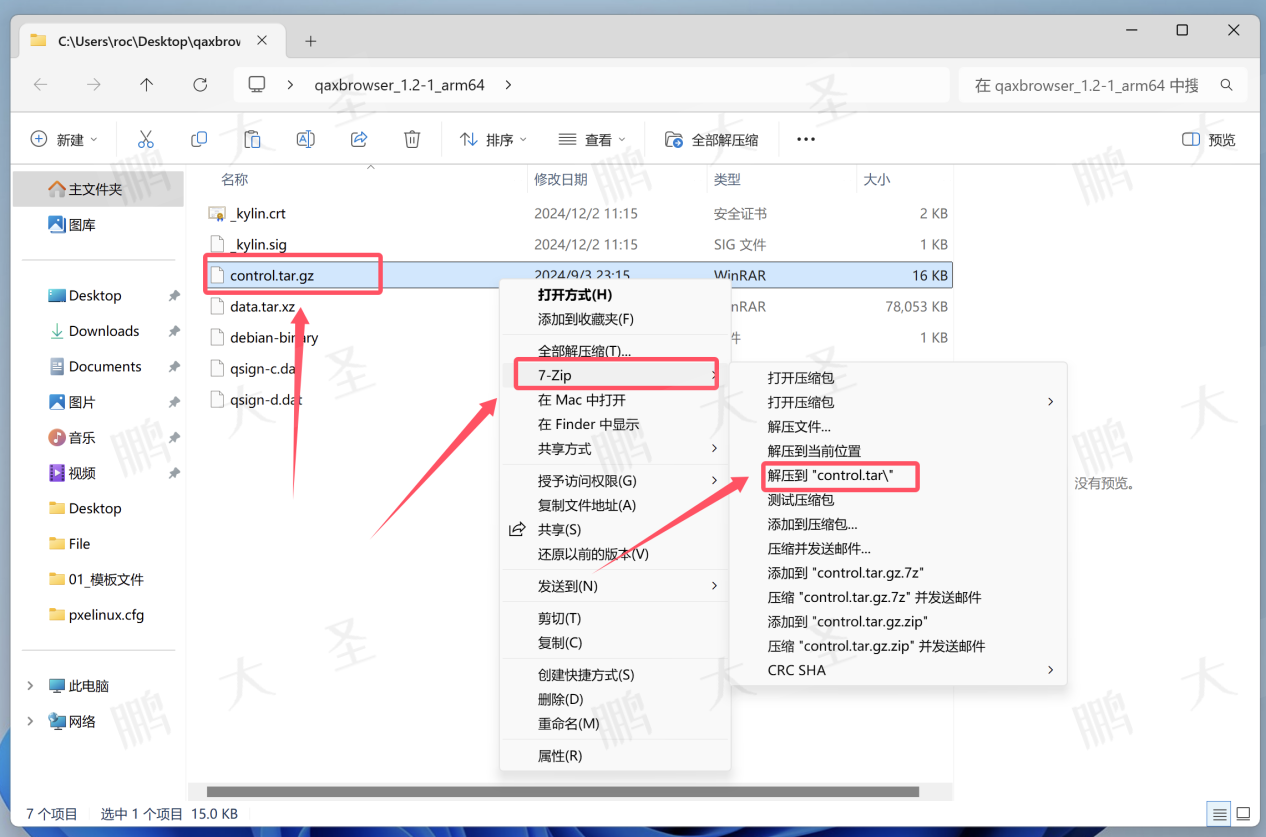Viewport: 1266px width, 837px height.
Task: Select 解压到 "control.tar\" in 7-Zip submenu
Action: tap(841, 476)
